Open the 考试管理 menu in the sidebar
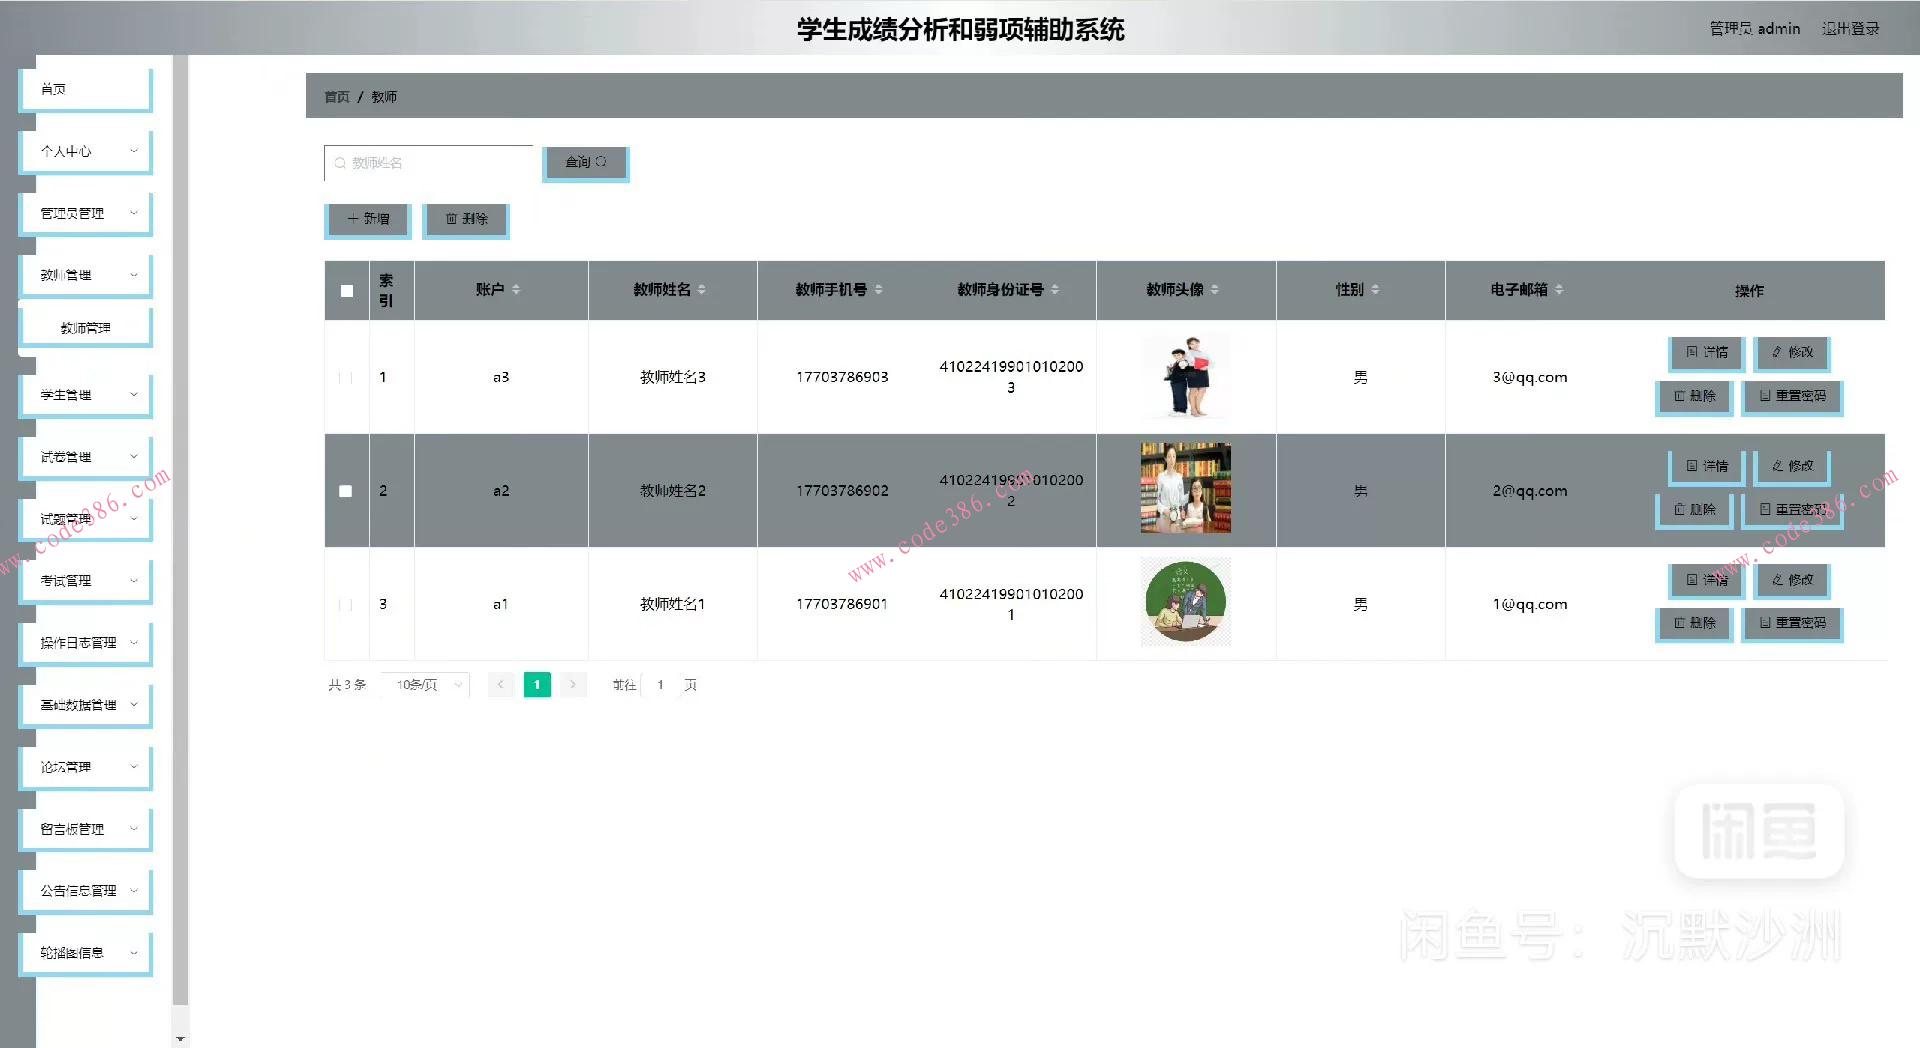1920x1048 pixels. pyautogui.click(x=84, y=580)
